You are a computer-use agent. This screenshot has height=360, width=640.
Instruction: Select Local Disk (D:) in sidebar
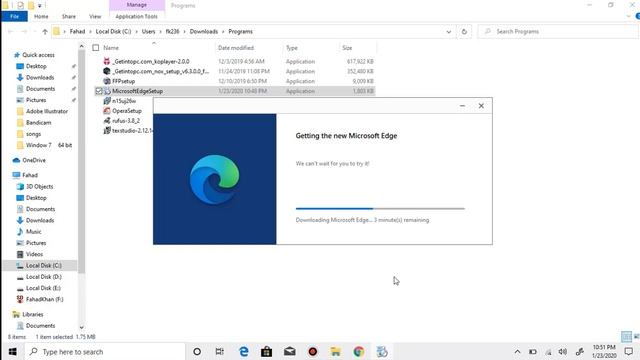pos(44,277)
